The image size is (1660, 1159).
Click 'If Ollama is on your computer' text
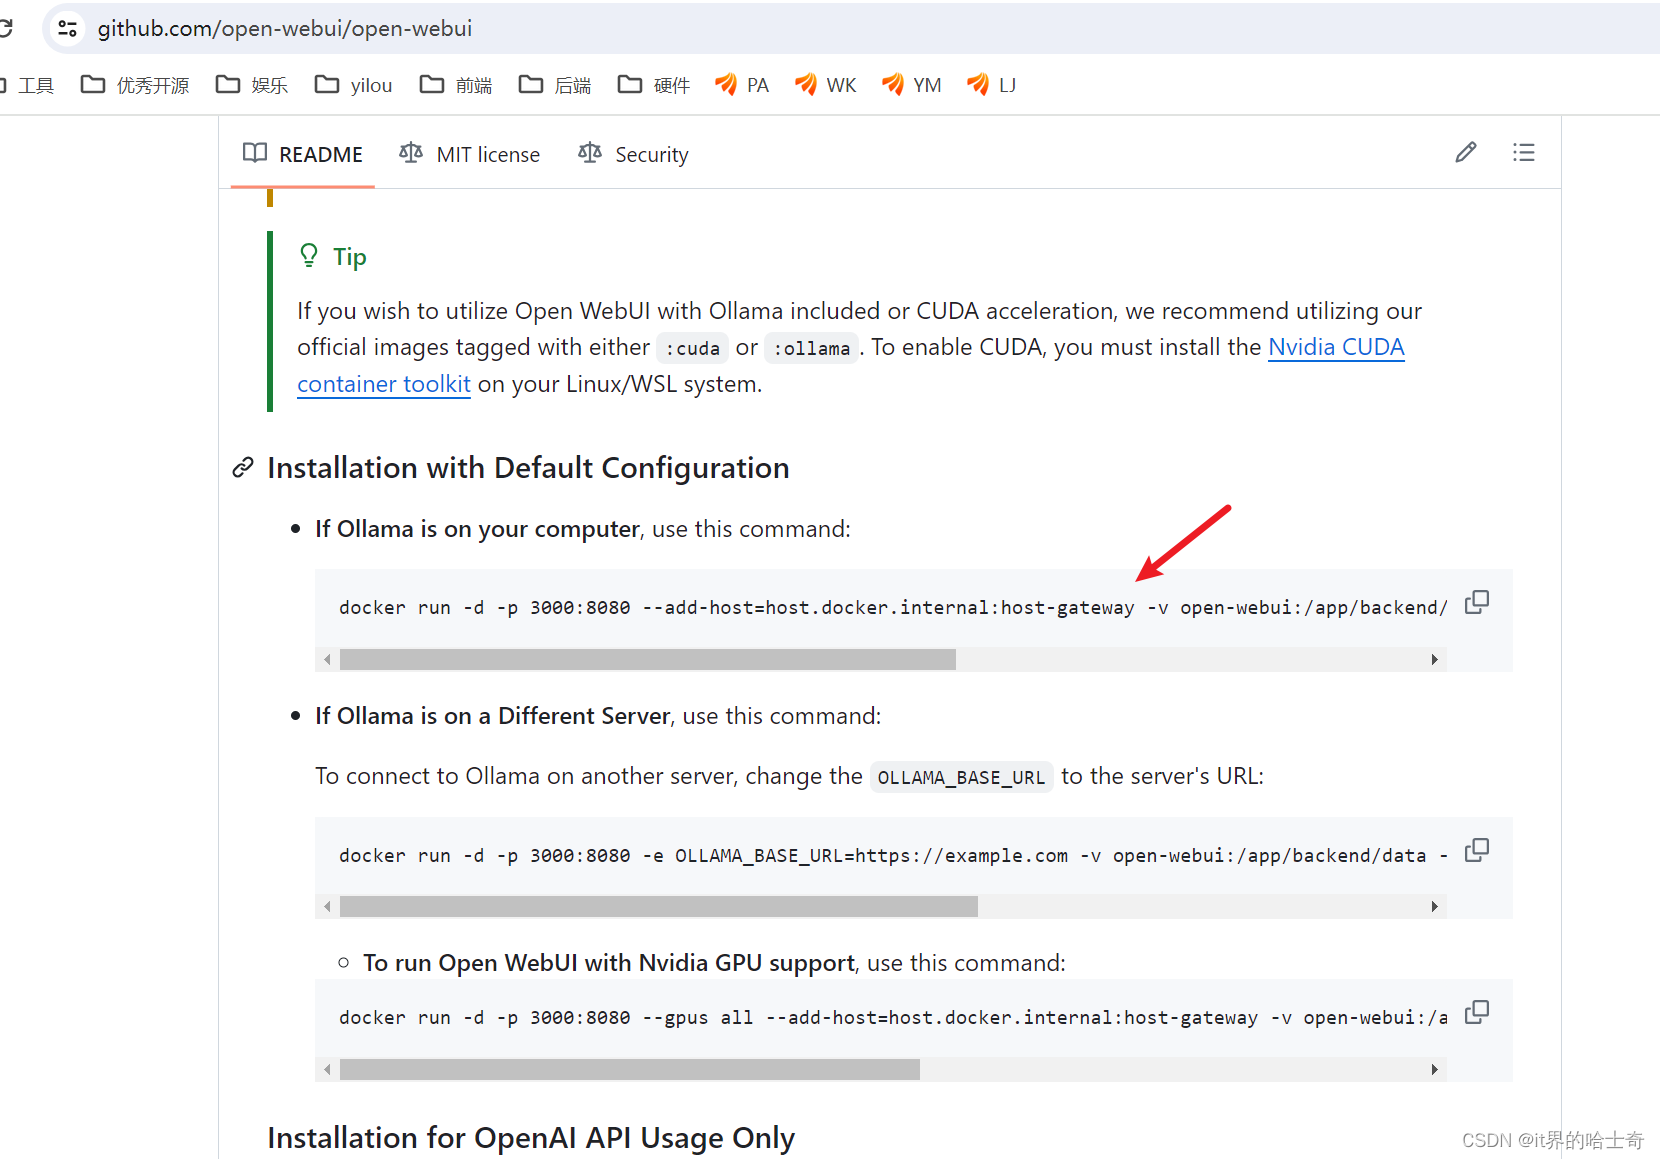click(x=477, y=529)
